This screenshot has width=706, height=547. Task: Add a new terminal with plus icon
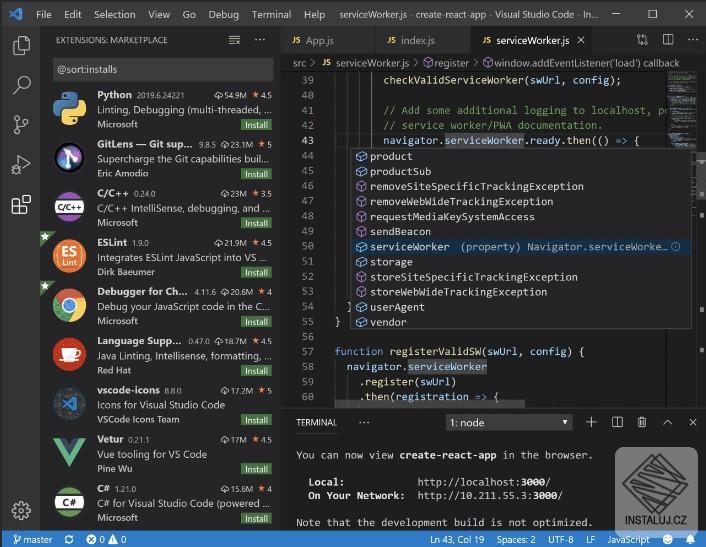click(x=591, y=422)
